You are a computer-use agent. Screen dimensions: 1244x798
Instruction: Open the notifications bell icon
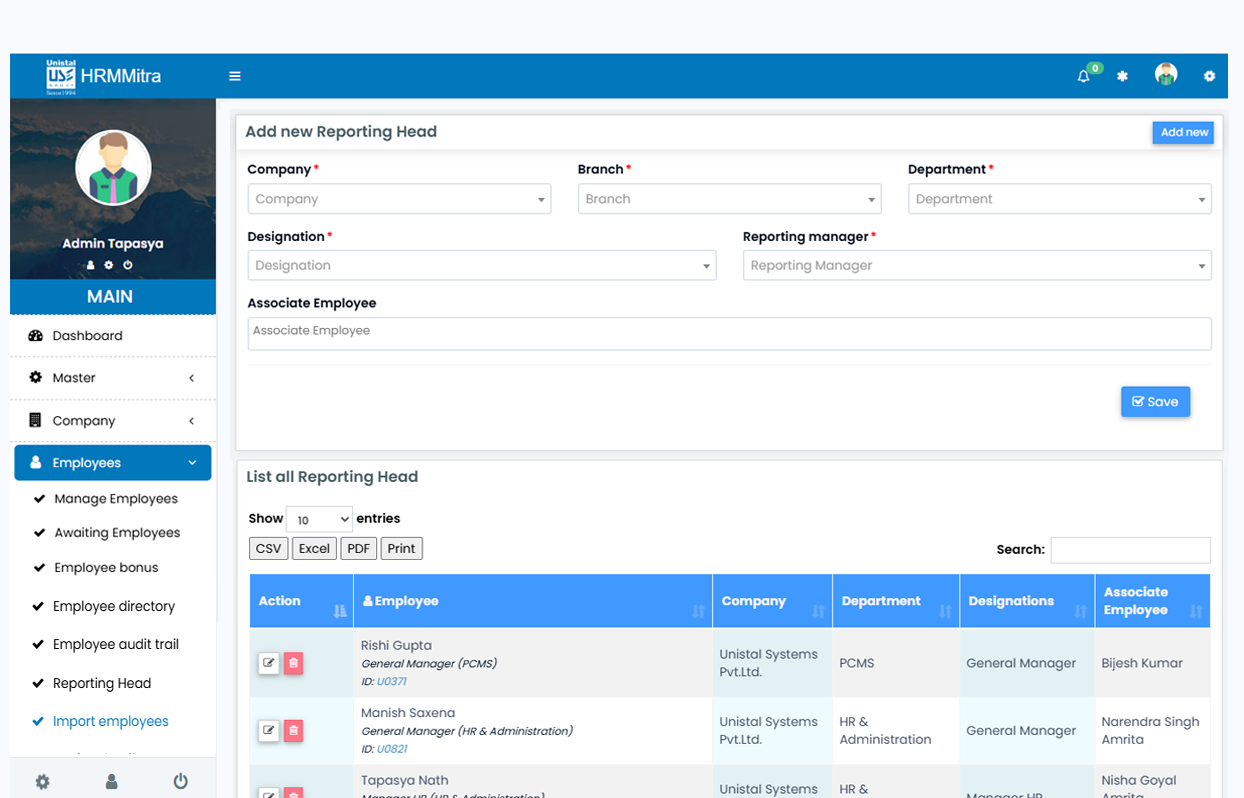tap(1083, 76)
